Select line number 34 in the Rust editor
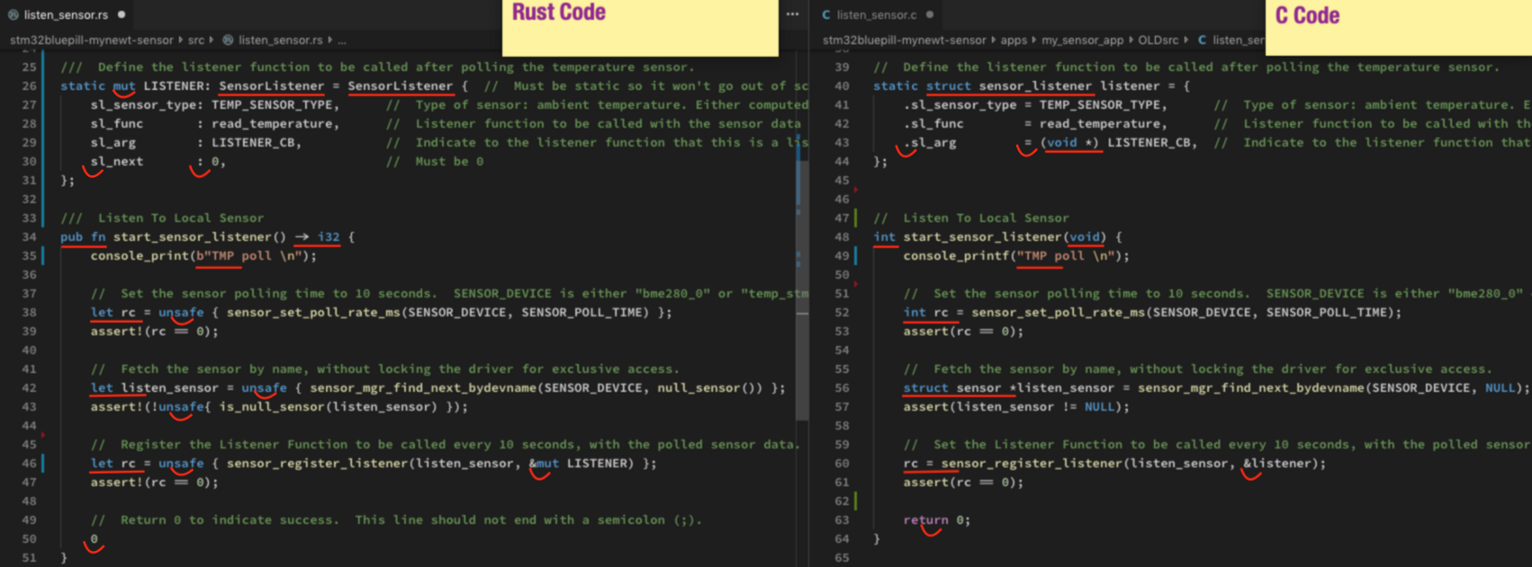This screenshot has width=1532, height=567. [28, 237]
